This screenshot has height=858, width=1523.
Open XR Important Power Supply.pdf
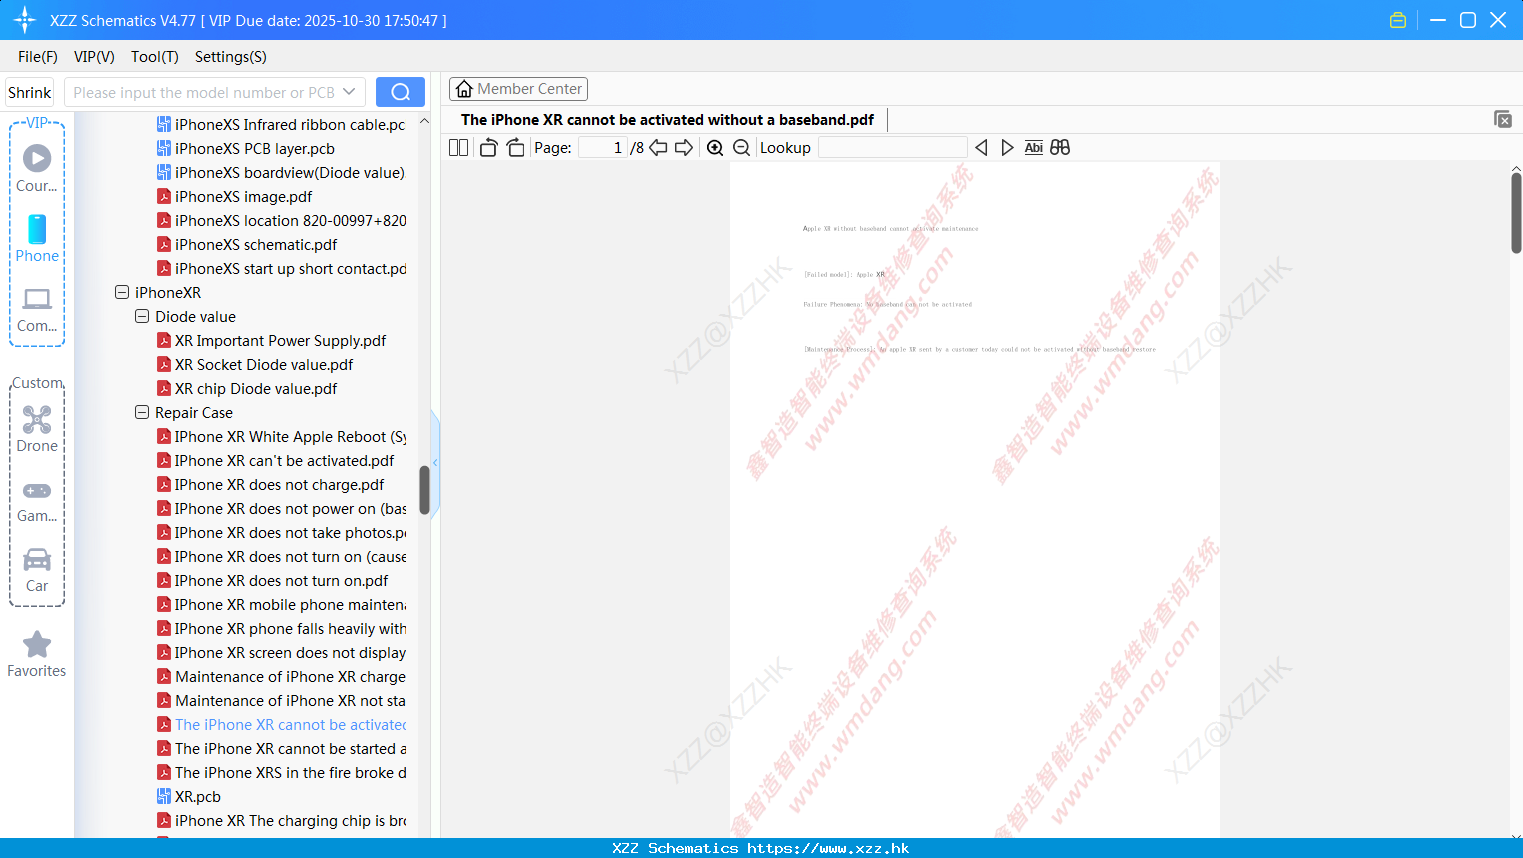click(x=280, y=340)
